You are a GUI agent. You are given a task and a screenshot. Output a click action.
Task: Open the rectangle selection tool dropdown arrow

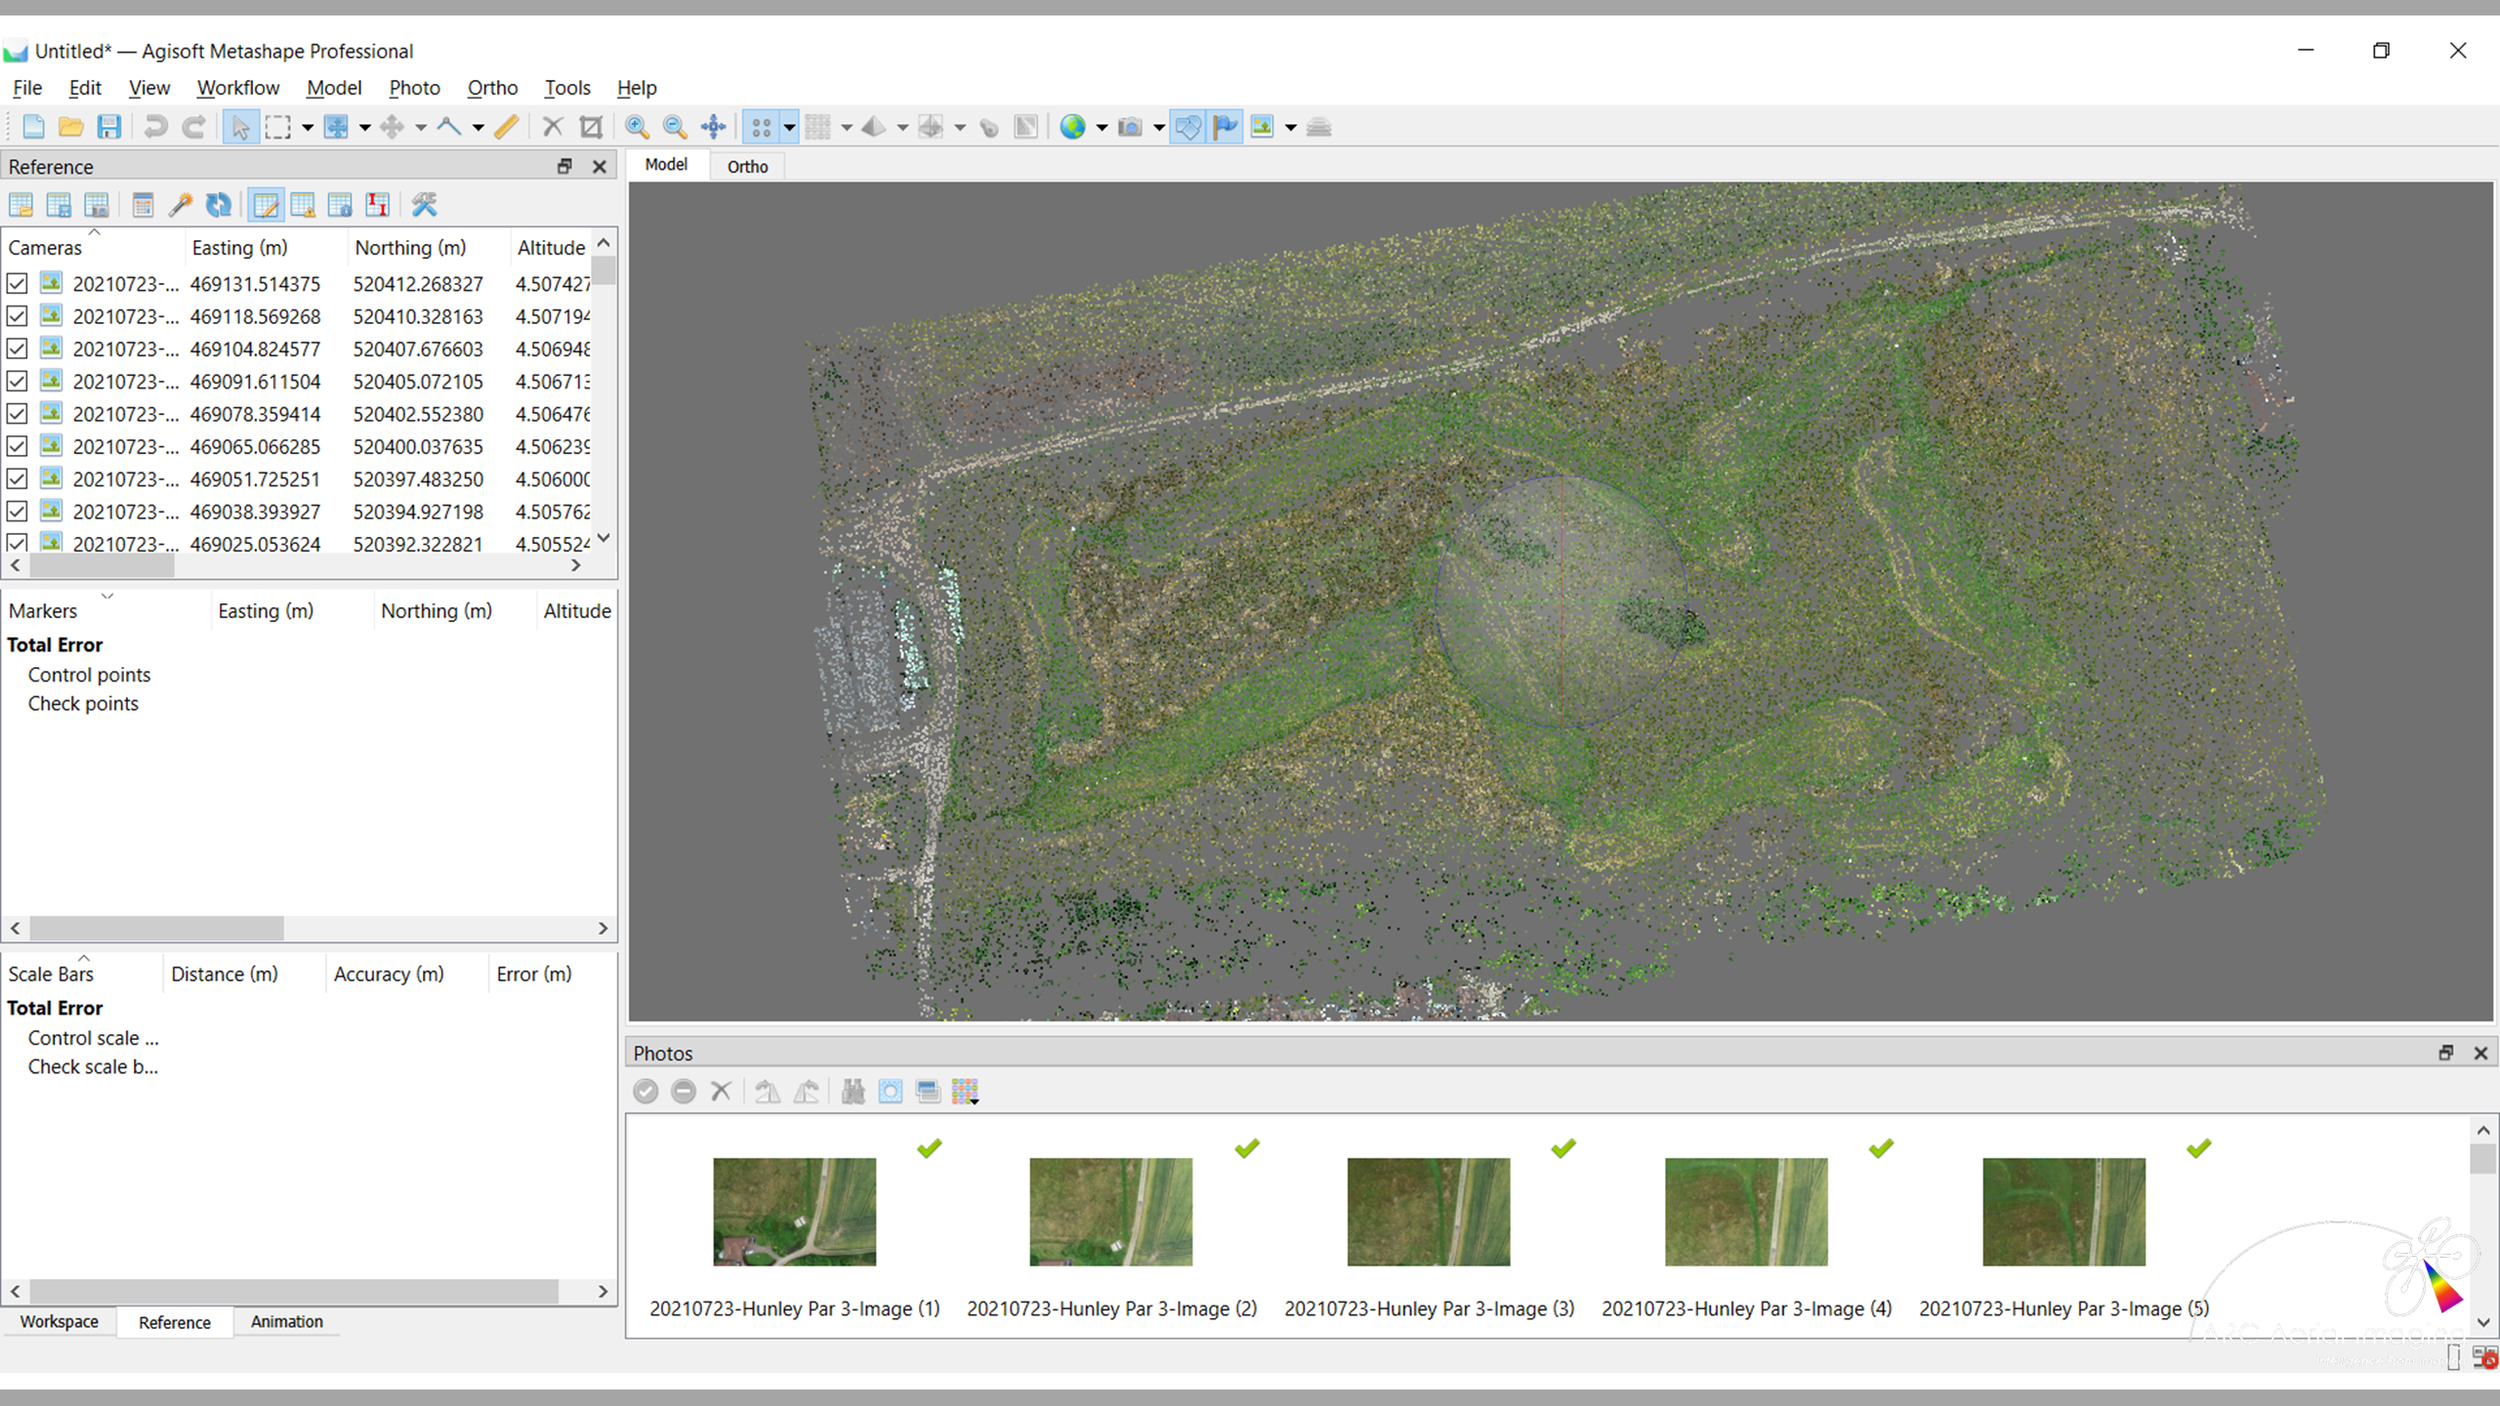(x=307, y=128)
